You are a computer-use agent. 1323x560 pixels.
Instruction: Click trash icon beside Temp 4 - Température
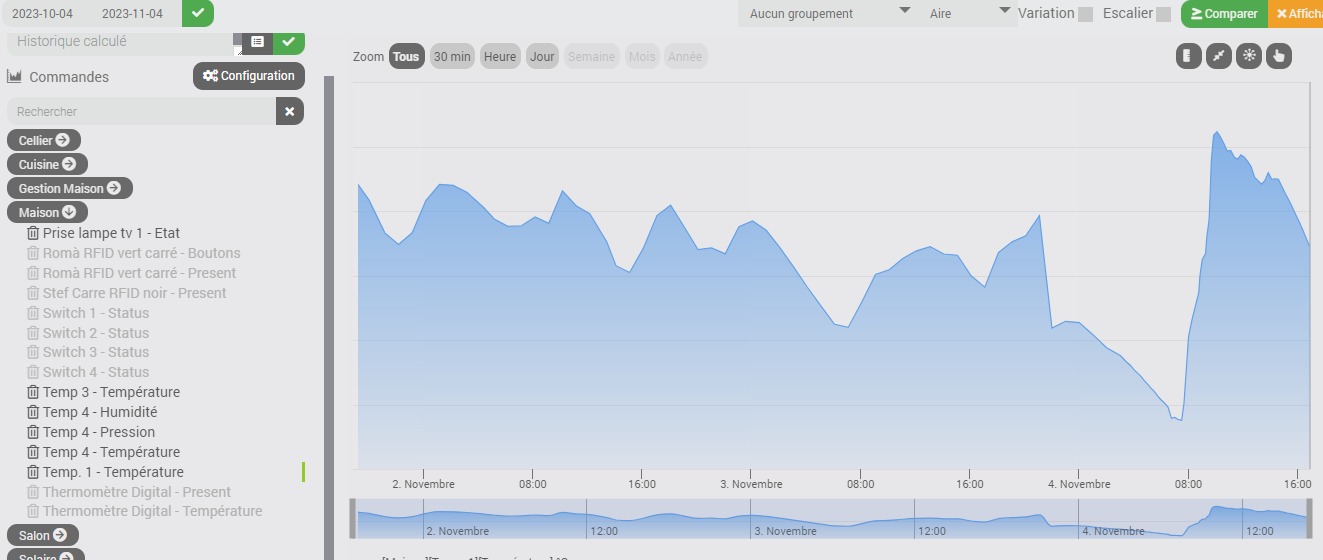[33, 452]
